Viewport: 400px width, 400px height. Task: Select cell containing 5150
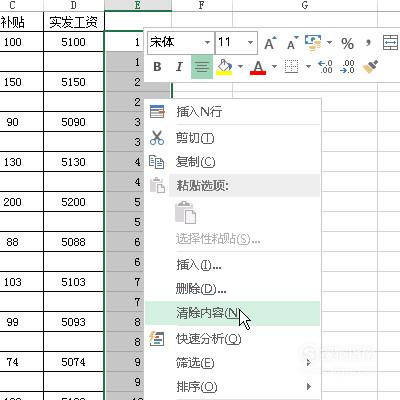pos(74,82)
